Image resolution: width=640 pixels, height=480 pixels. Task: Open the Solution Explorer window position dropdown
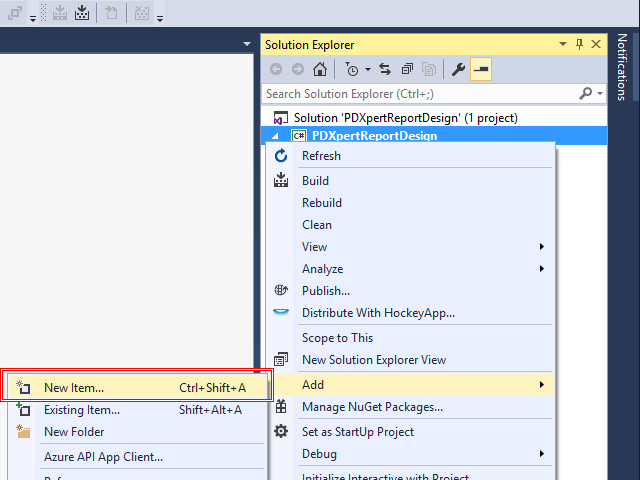pos(563,44)
